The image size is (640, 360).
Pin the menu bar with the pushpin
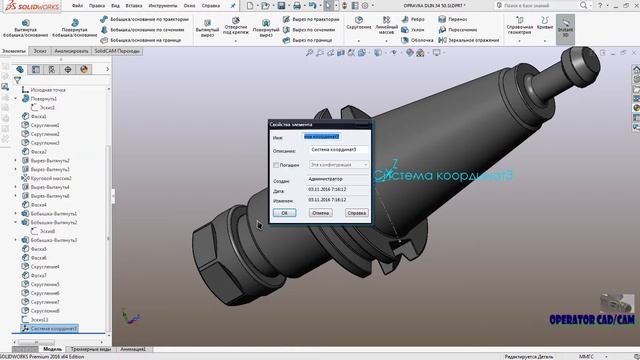(x=233, y=6)
